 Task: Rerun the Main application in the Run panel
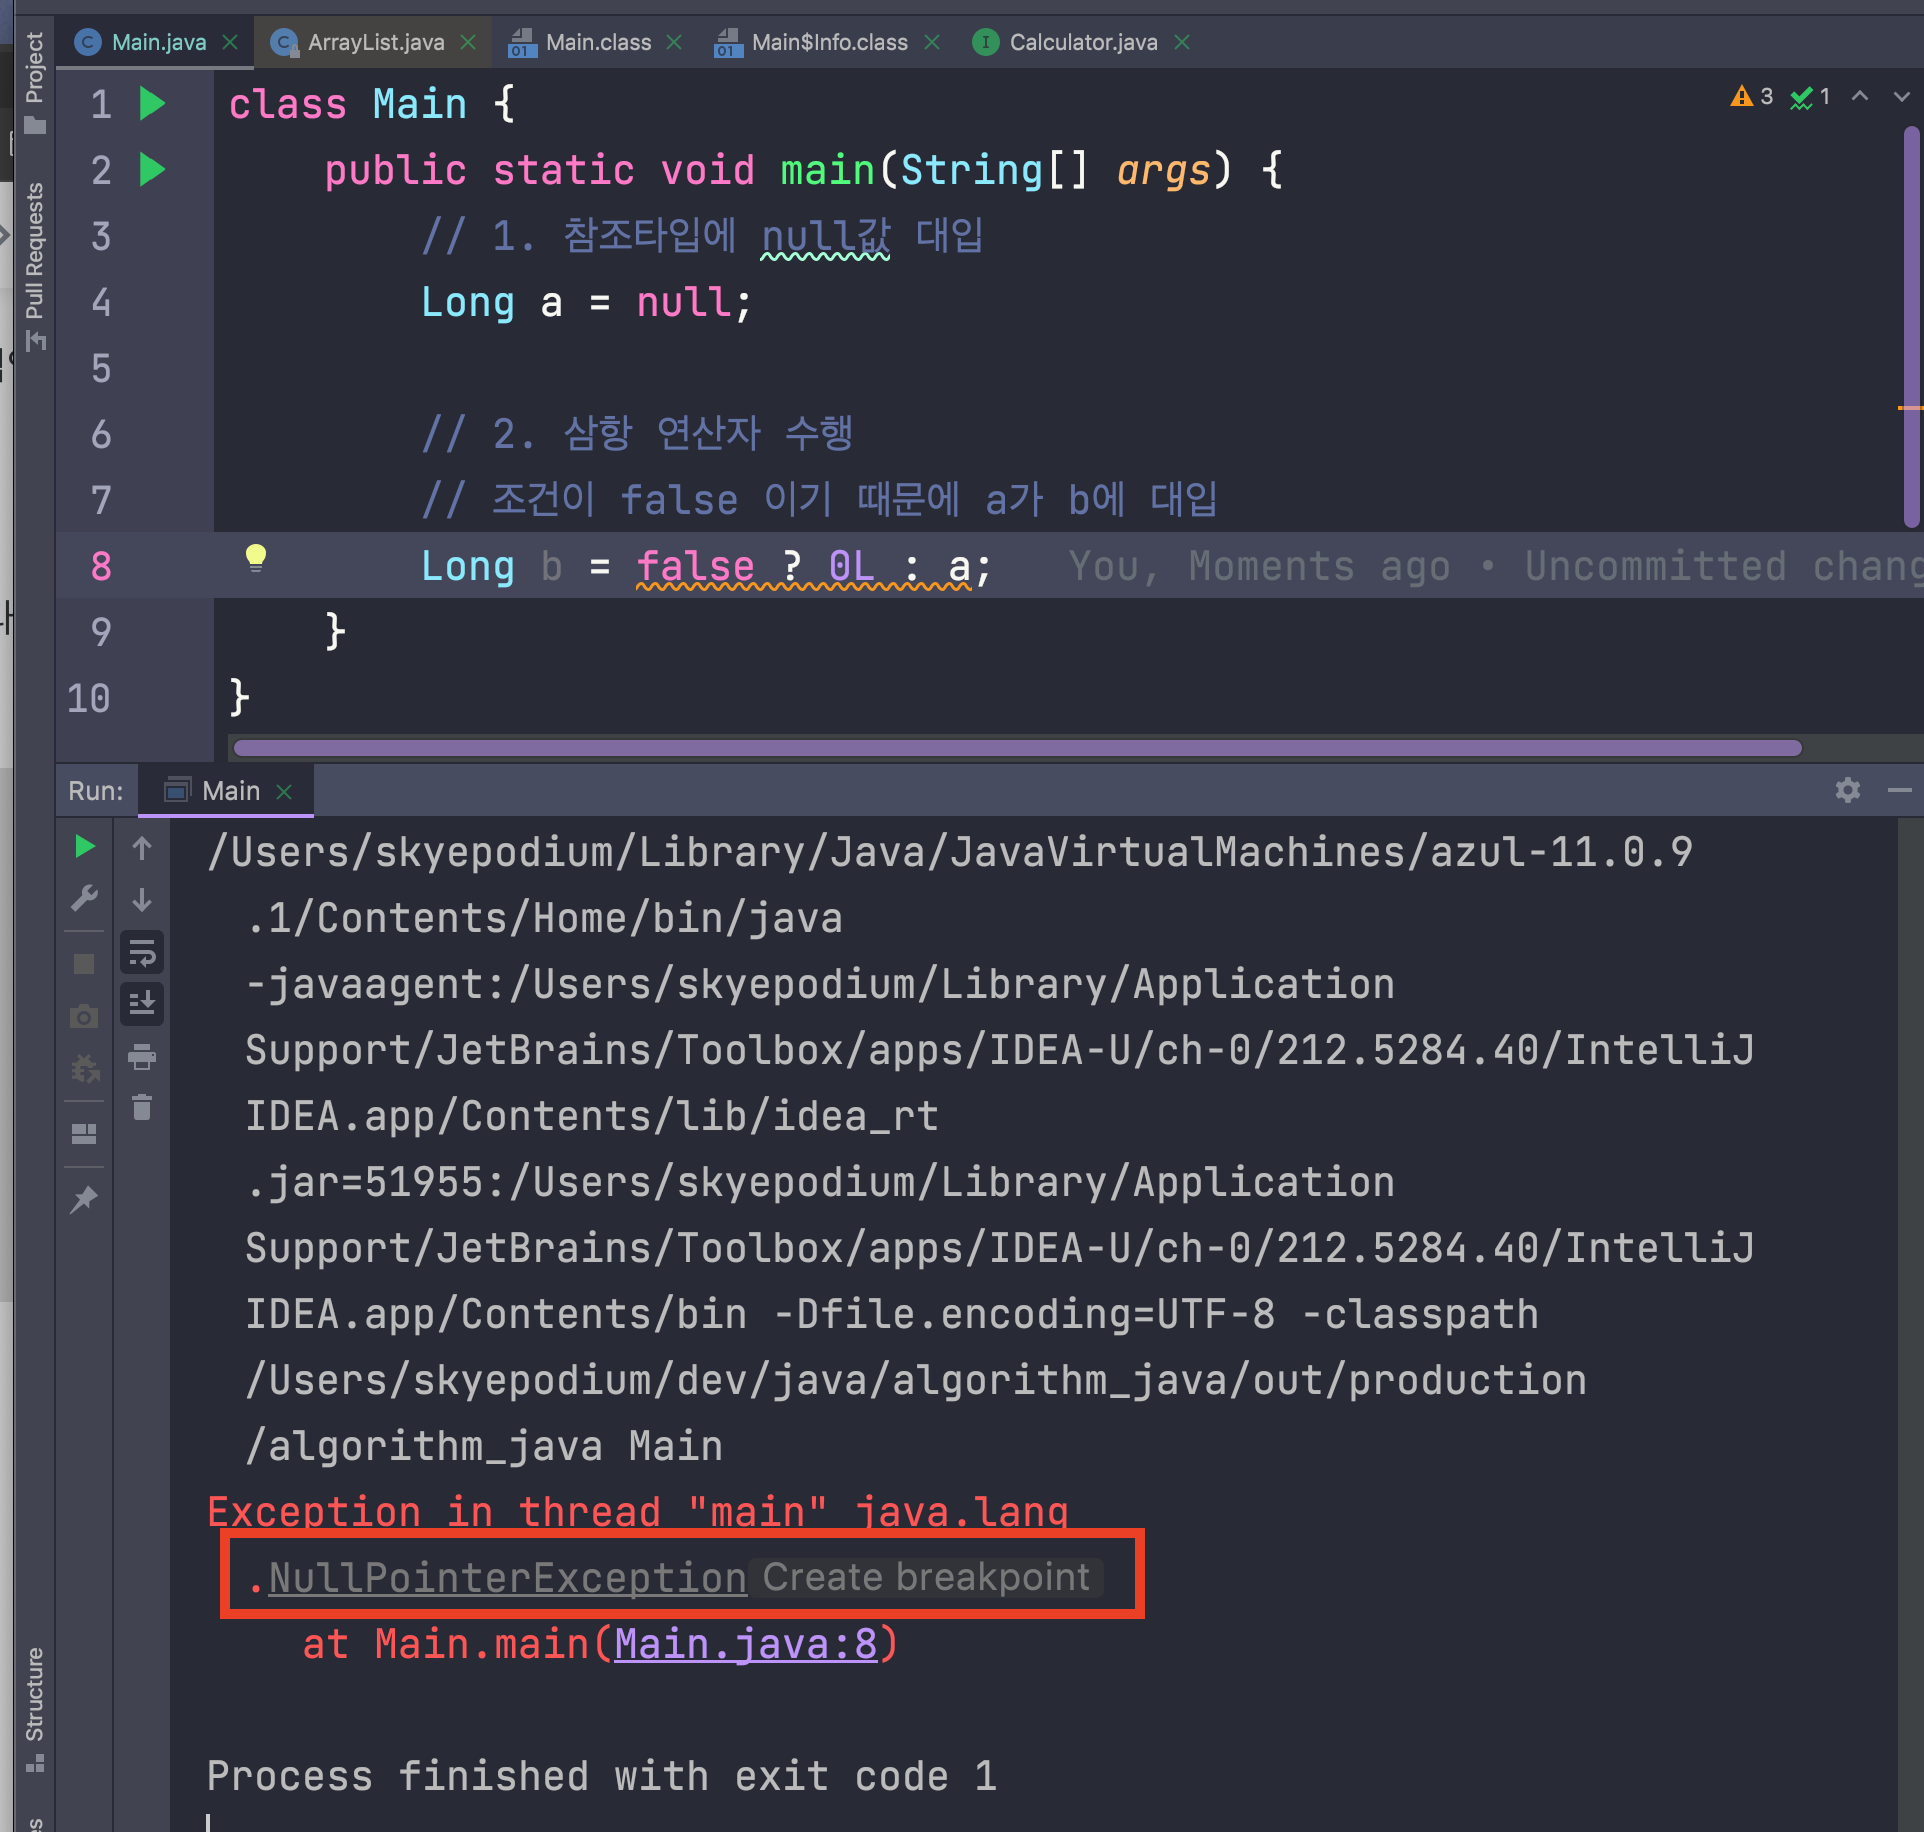point(85,847)
